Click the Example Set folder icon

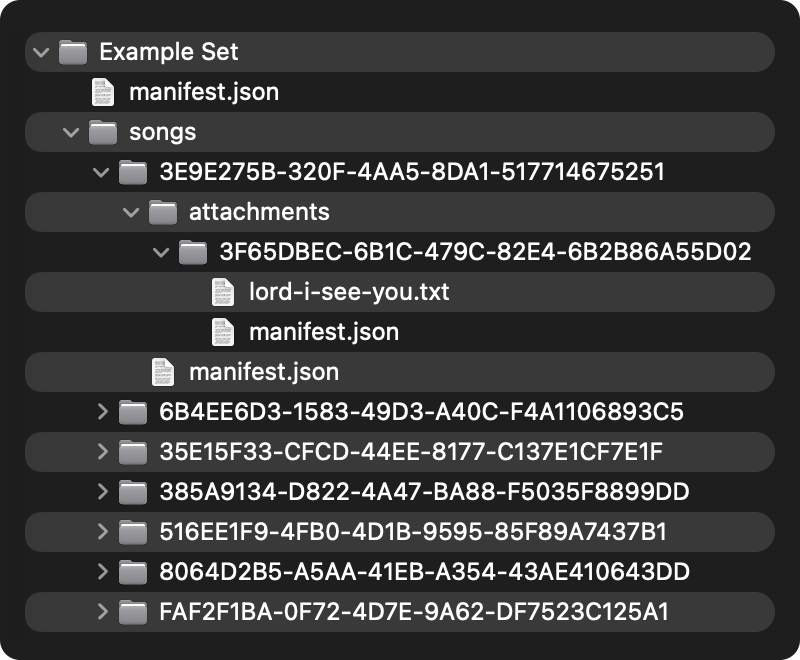tap(73, 52)
